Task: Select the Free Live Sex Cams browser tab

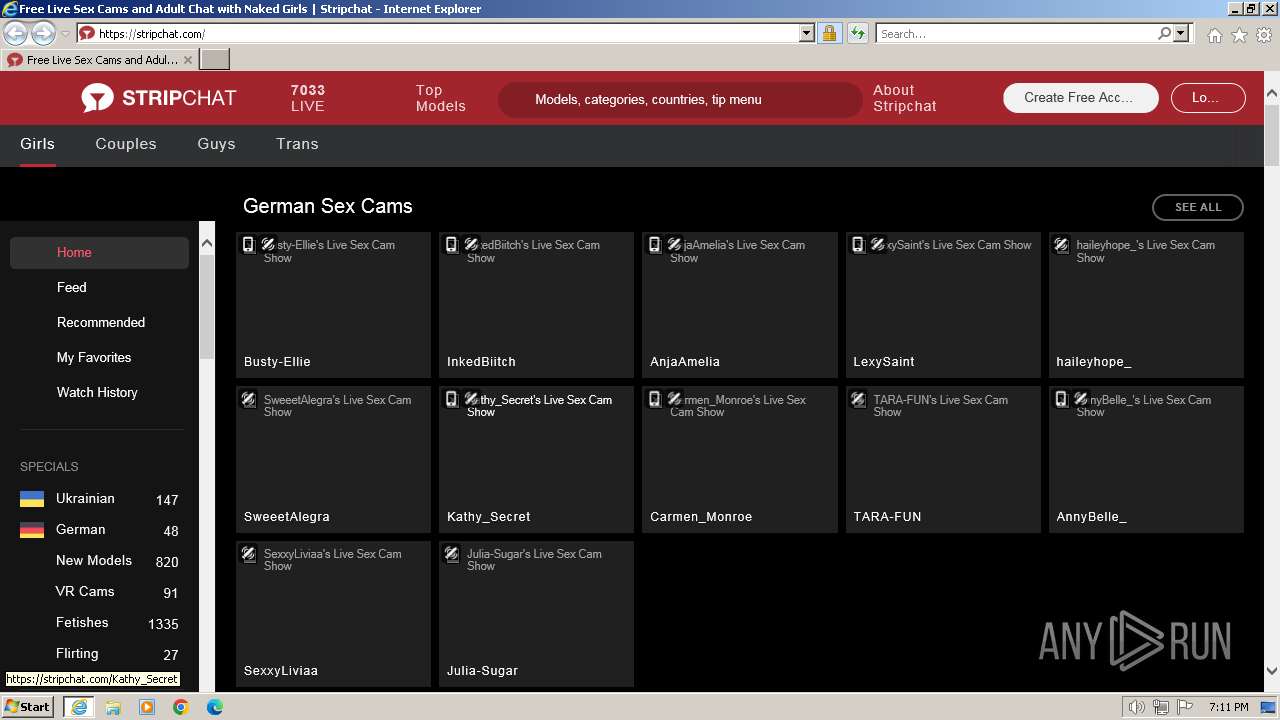Action: point(99,60)
